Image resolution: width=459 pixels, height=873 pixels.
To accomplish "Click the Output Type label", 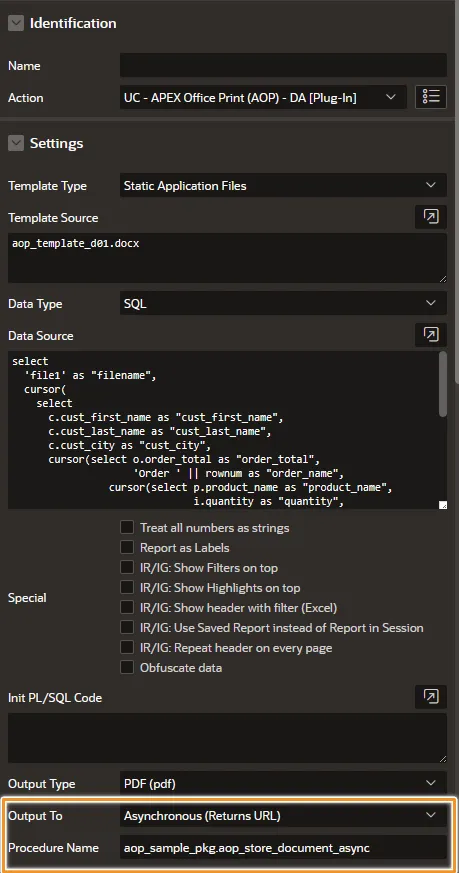I will [x=42, y=784].
